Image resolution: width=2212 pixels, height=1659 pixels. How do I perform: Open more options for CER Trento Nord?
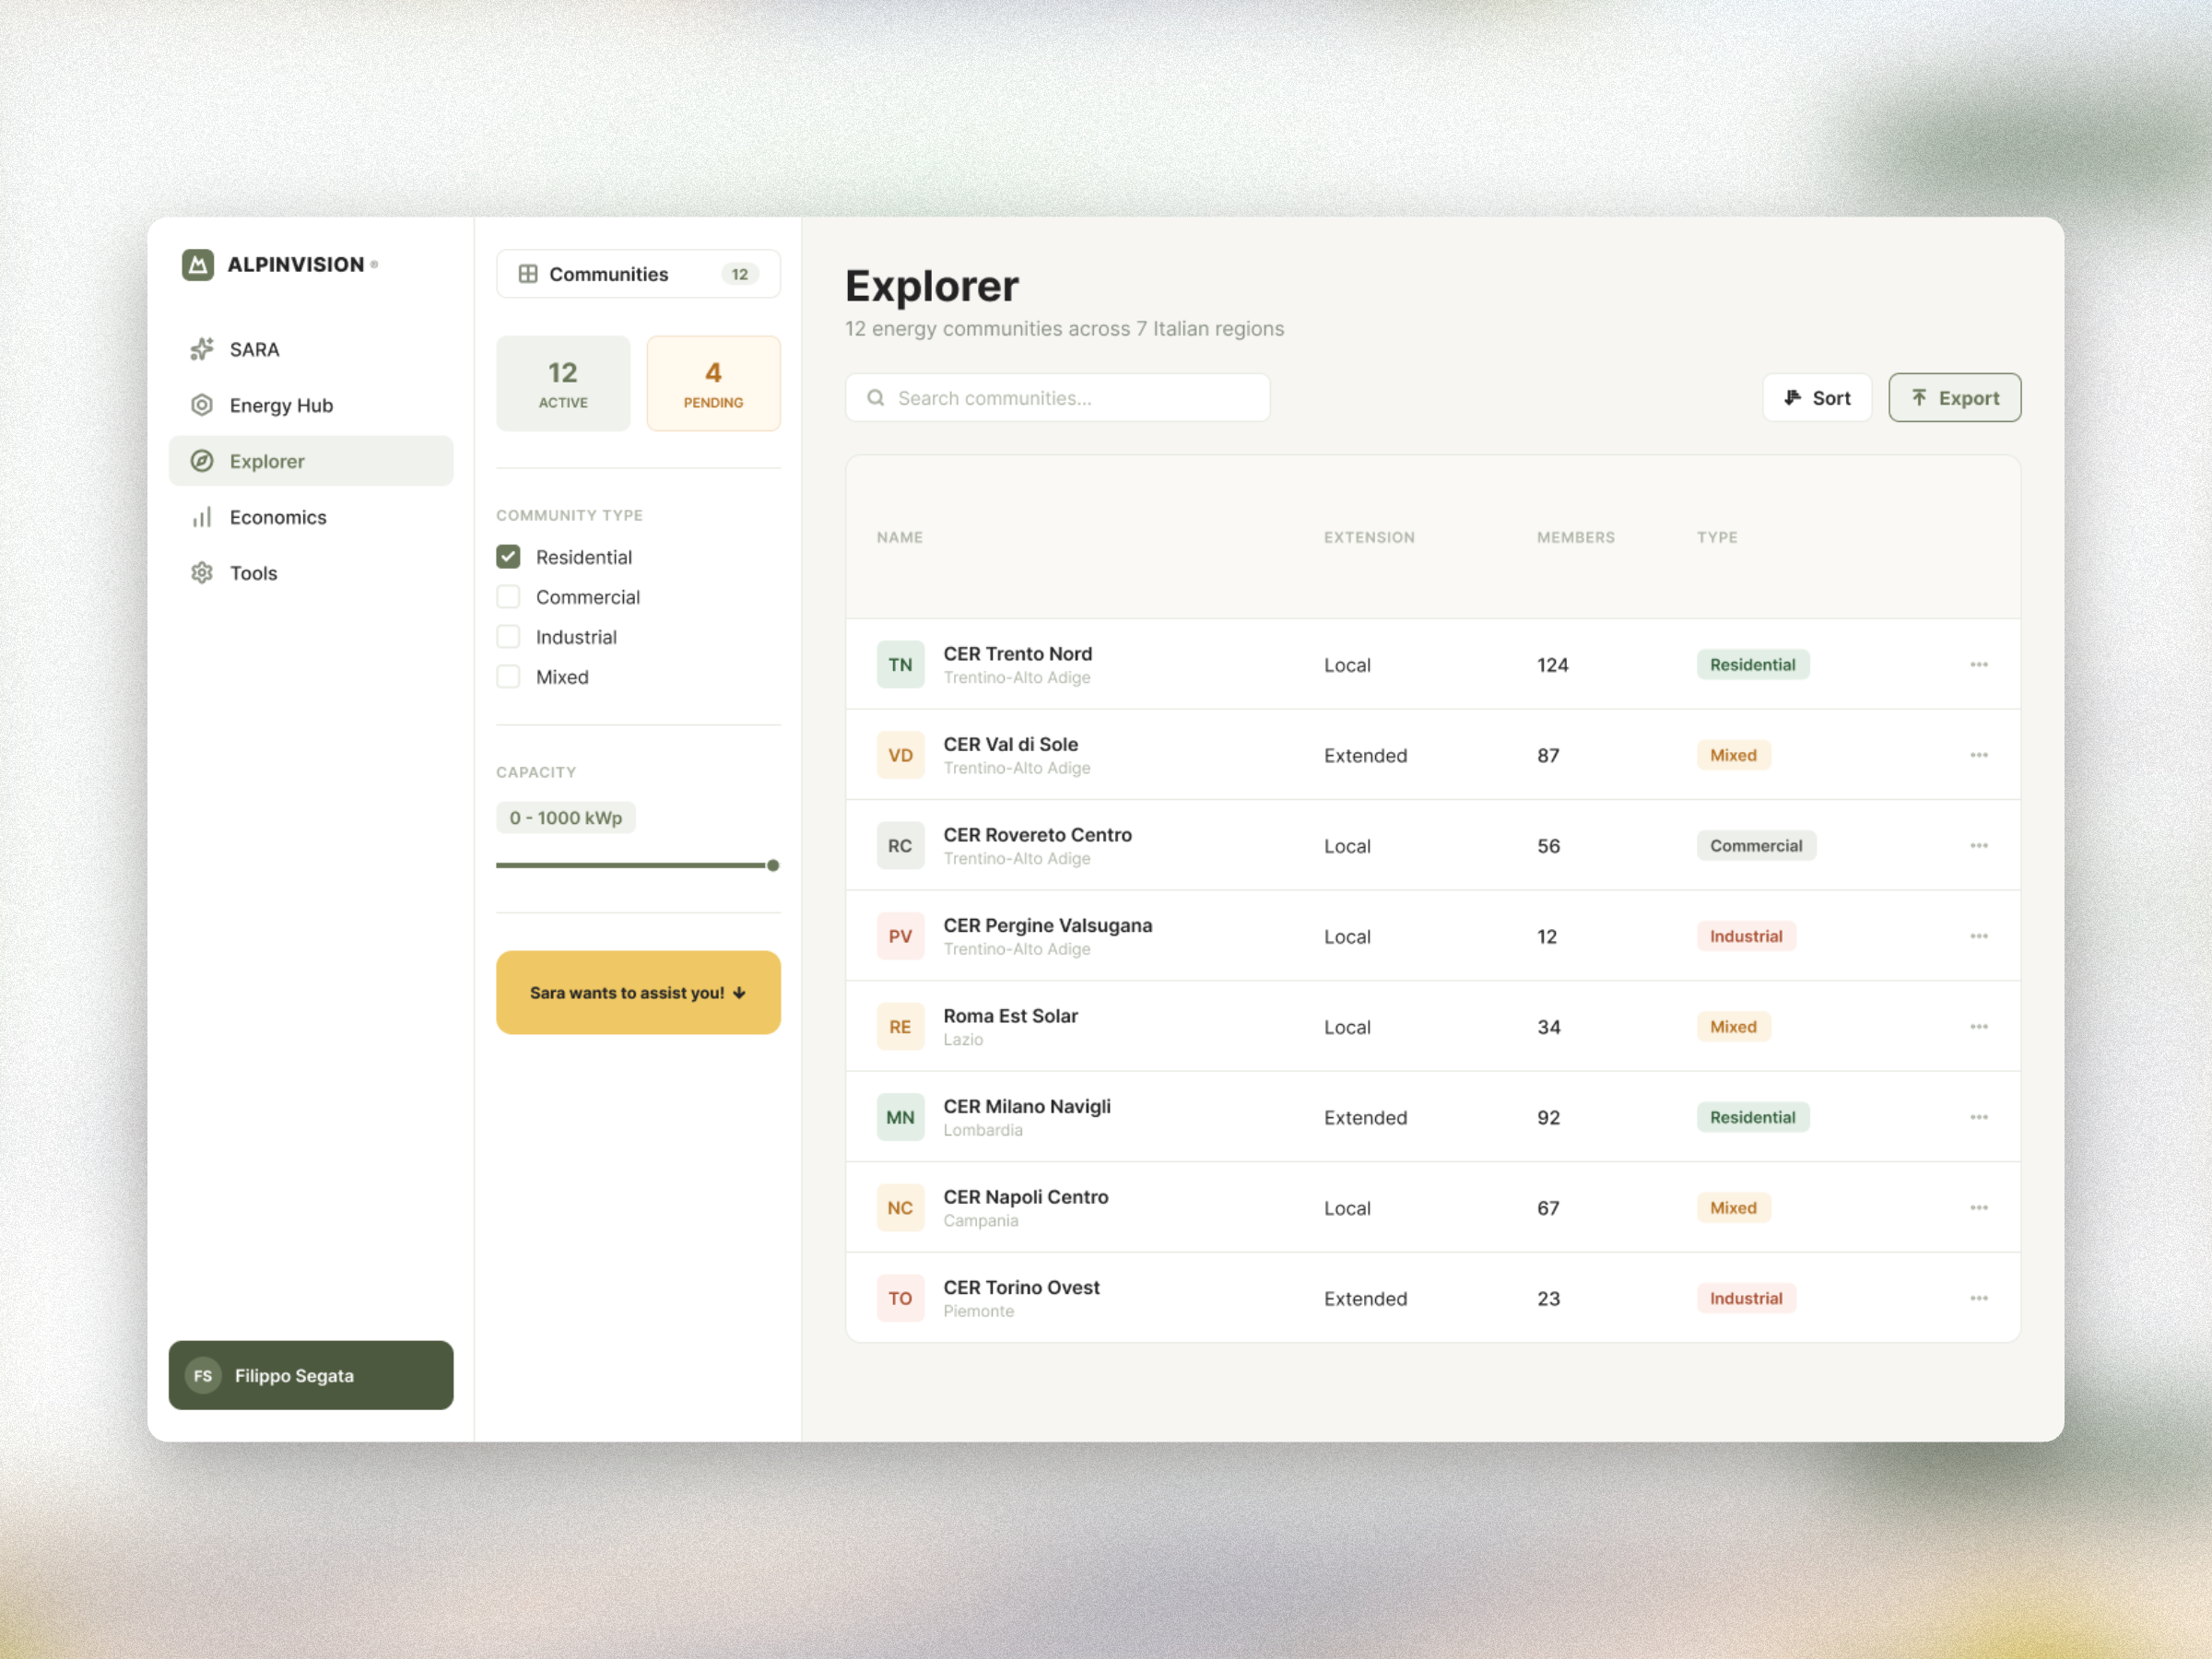point(1979,665)
